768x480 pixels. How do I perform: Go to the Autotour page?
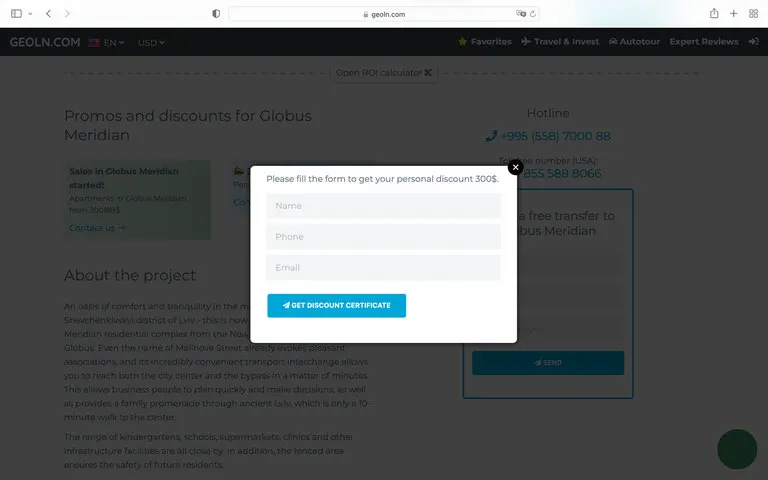point(634,42)
